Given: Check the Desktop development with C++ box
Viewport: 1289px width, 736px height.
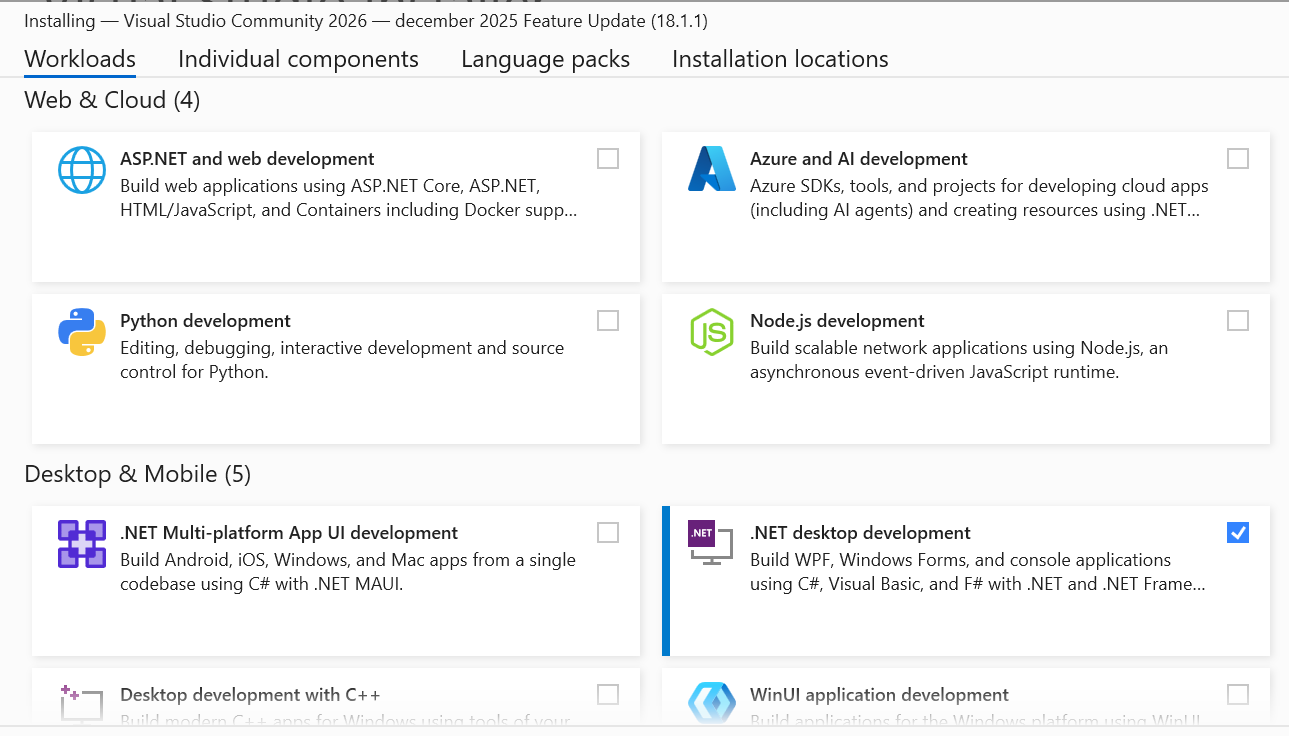Looking at the screenshot, I should click(x=608, y=694).
